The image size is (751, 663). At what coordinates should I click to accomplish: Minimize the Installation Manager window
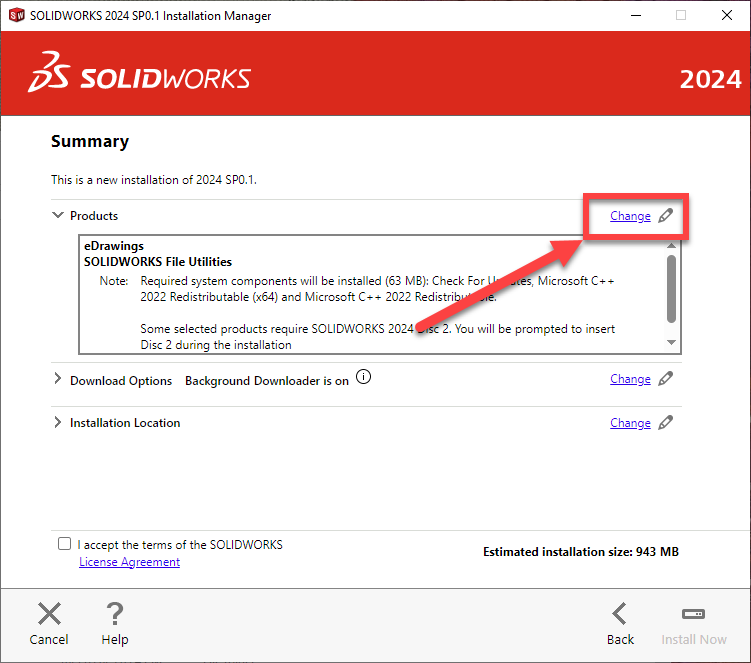[636, 15]
